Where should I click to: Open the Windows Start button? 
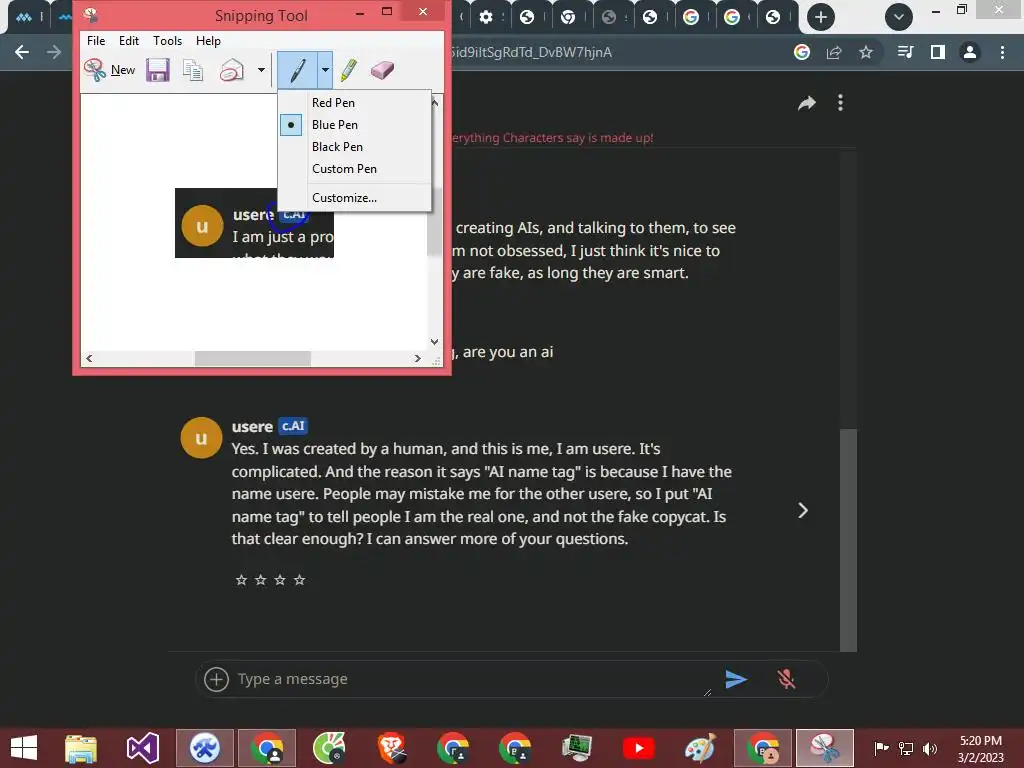[x=24, y=748]
